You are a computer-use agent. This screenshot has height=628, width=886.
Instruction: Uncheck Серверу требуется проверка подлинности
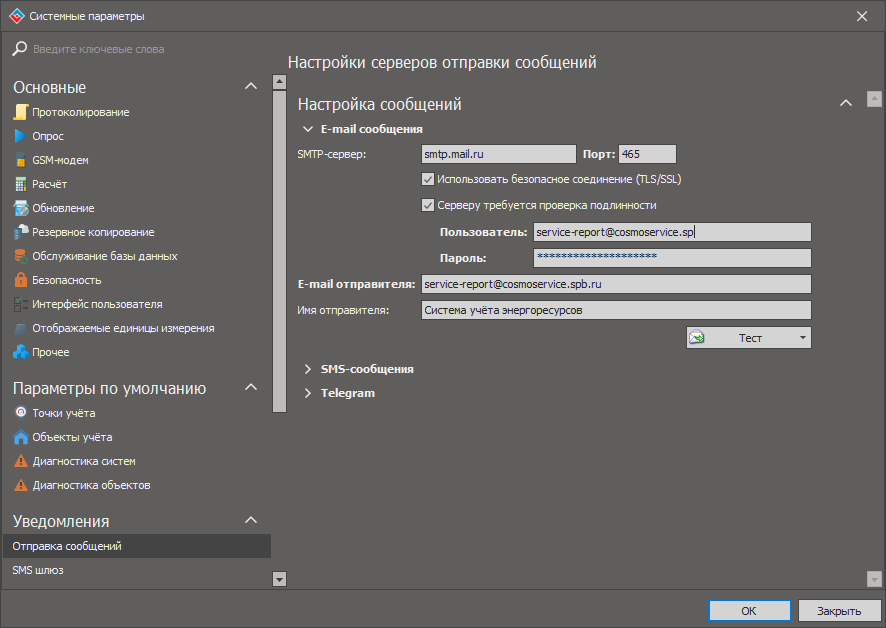click(x=428, y=205)
